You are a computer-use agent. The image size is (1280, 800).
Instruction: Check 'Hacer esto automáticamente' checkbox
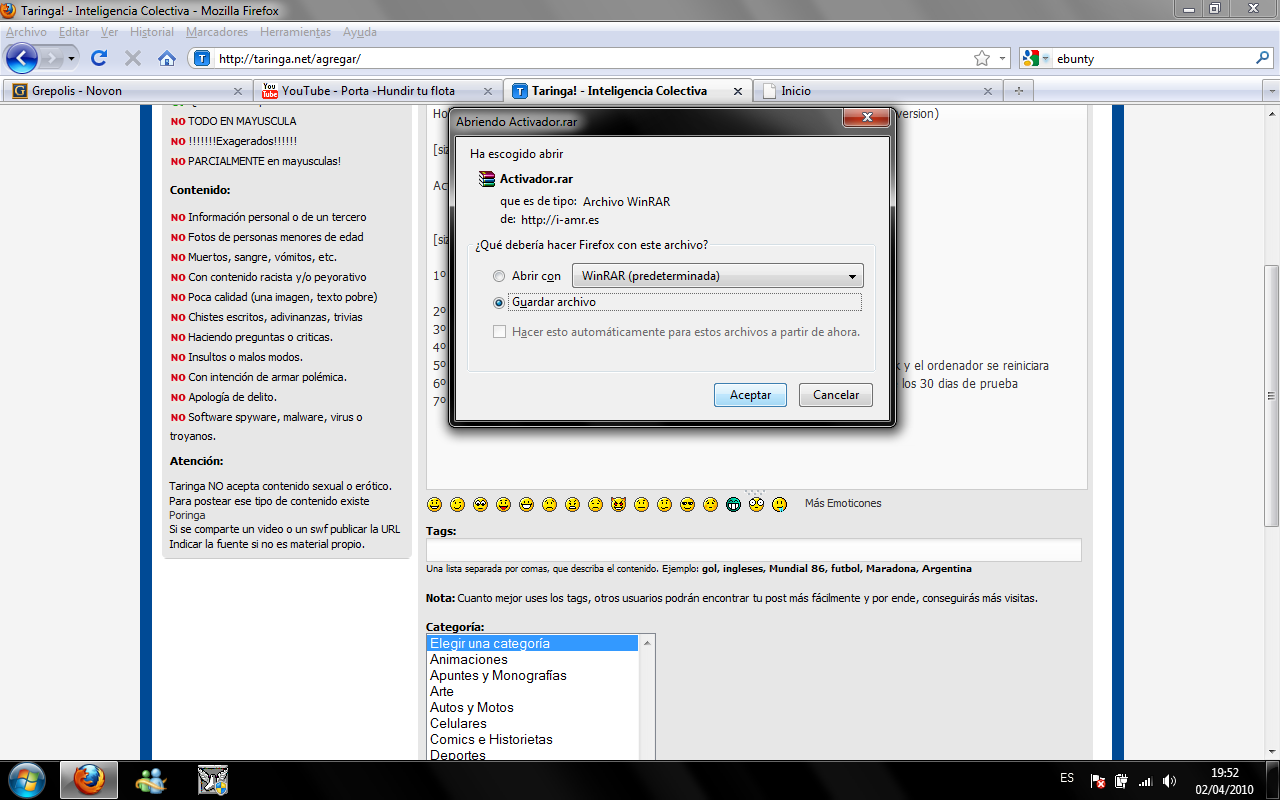click(x=499, y=332)
